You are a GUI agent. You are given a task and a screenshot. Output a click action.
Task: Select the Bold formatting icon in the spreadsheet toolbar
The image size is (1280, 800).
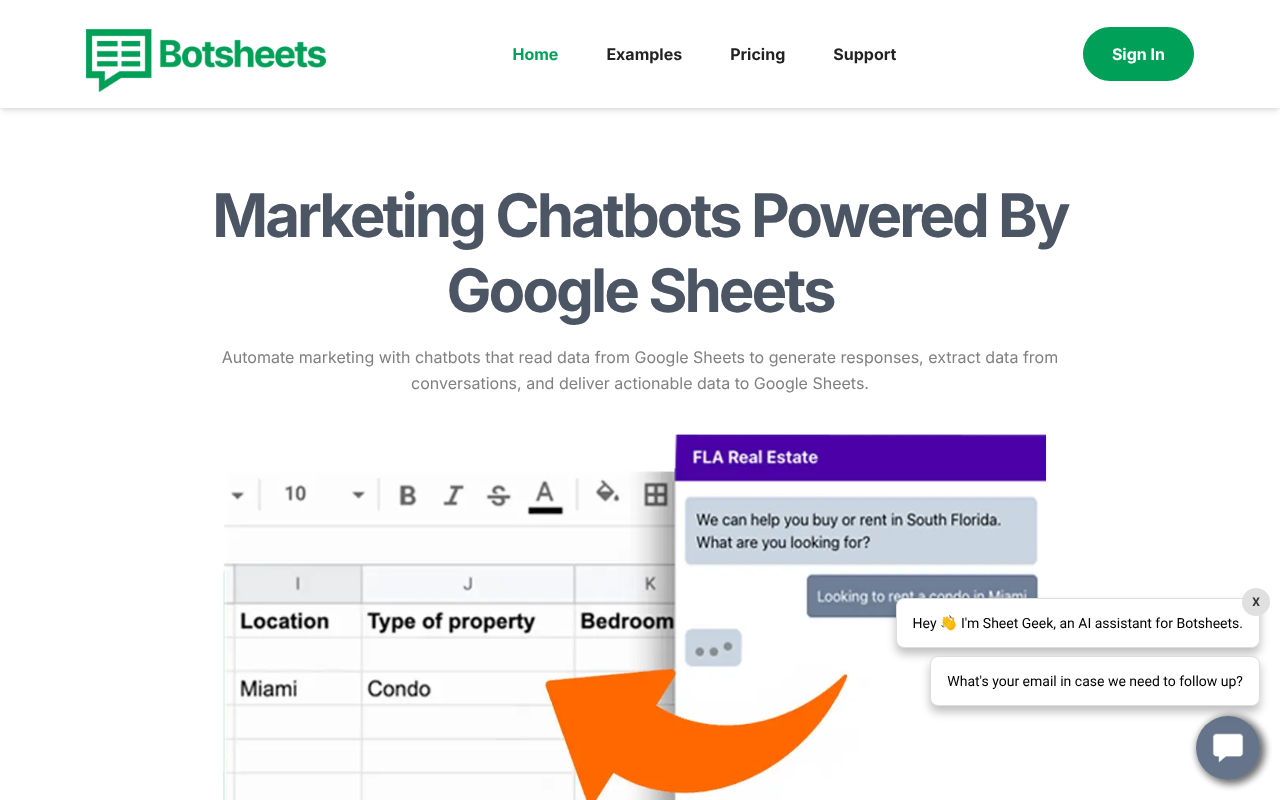pyautogui.click(x=407, y=494)
